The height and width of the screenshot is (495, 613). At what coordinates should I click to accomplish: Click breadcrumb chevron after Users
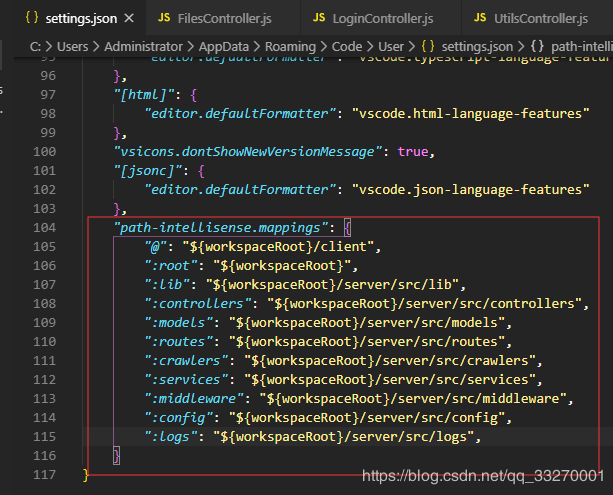click(x=96, y=47)
